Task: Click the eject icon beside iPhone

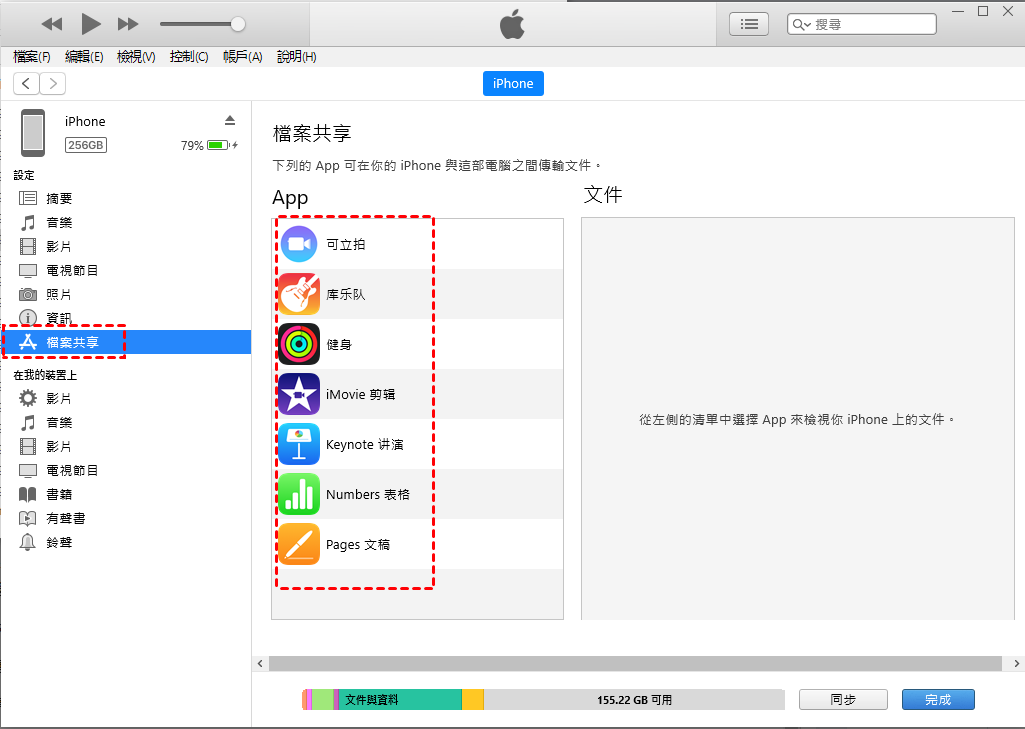Action: point(230,120)
